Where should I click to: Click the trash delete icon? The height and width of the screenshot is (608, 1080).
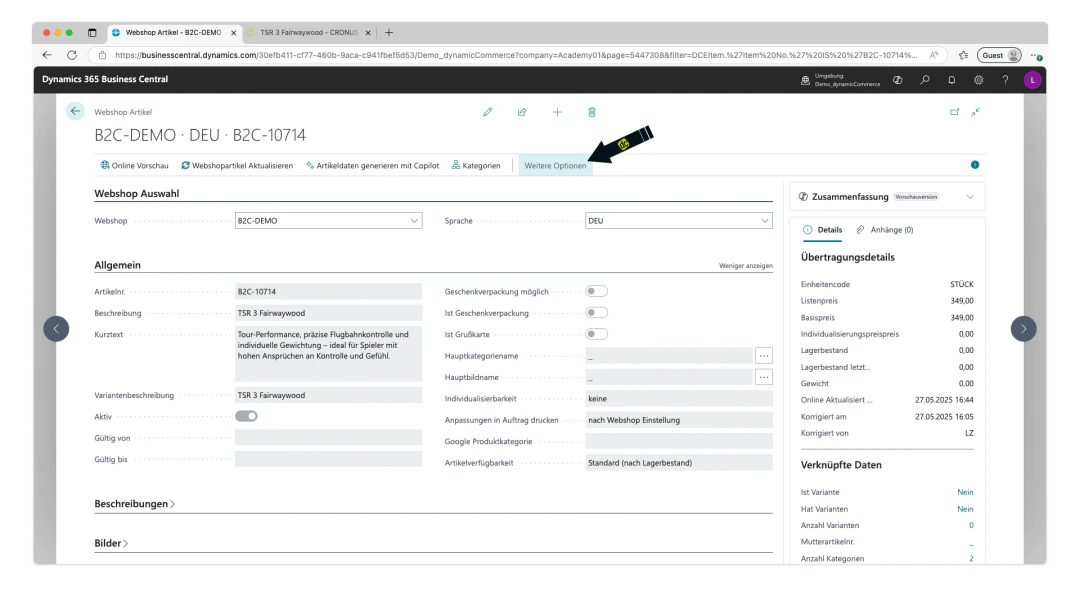(592, 112)
